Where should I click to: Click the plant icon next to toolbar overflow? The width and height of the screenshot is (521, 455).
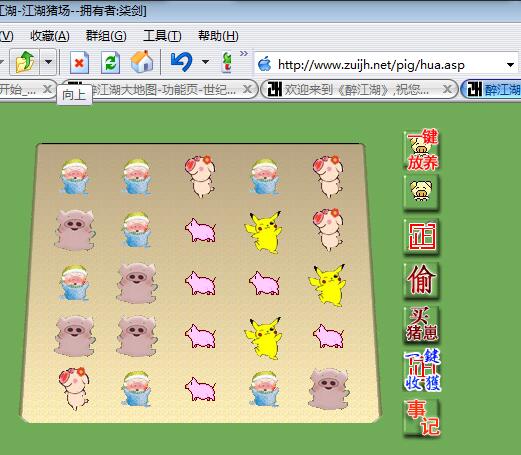coord(227,62)
